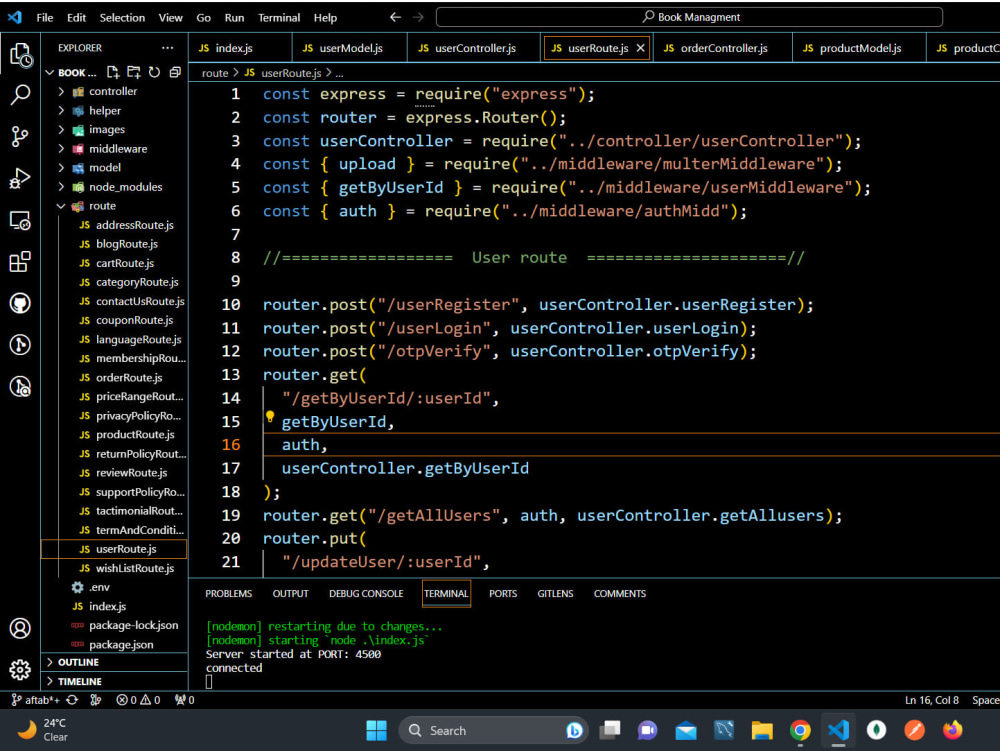This screenshot has height=751, width=1000.
Task: Click the New Folder icon in Explorer
Action: coord(133,72)
